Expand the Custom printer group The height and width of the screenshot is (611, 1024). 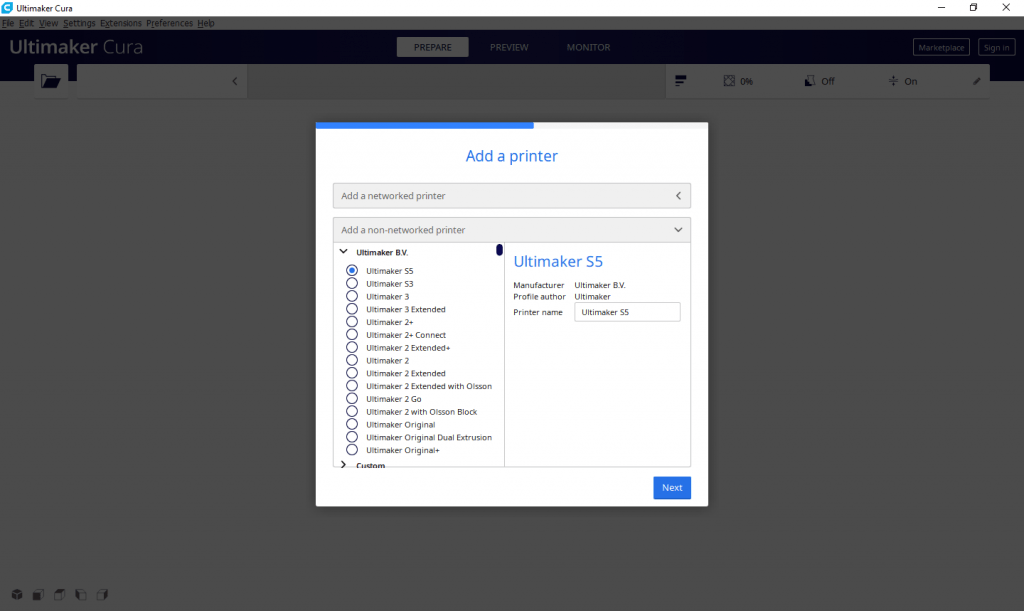pos(344,465)
